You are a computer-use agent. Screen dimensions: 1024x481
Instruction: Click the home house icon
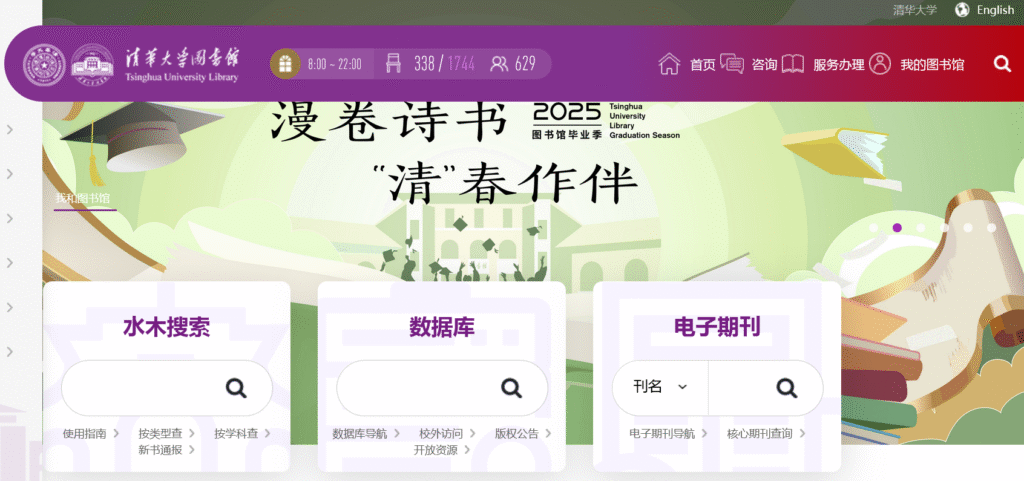[669, 64]
